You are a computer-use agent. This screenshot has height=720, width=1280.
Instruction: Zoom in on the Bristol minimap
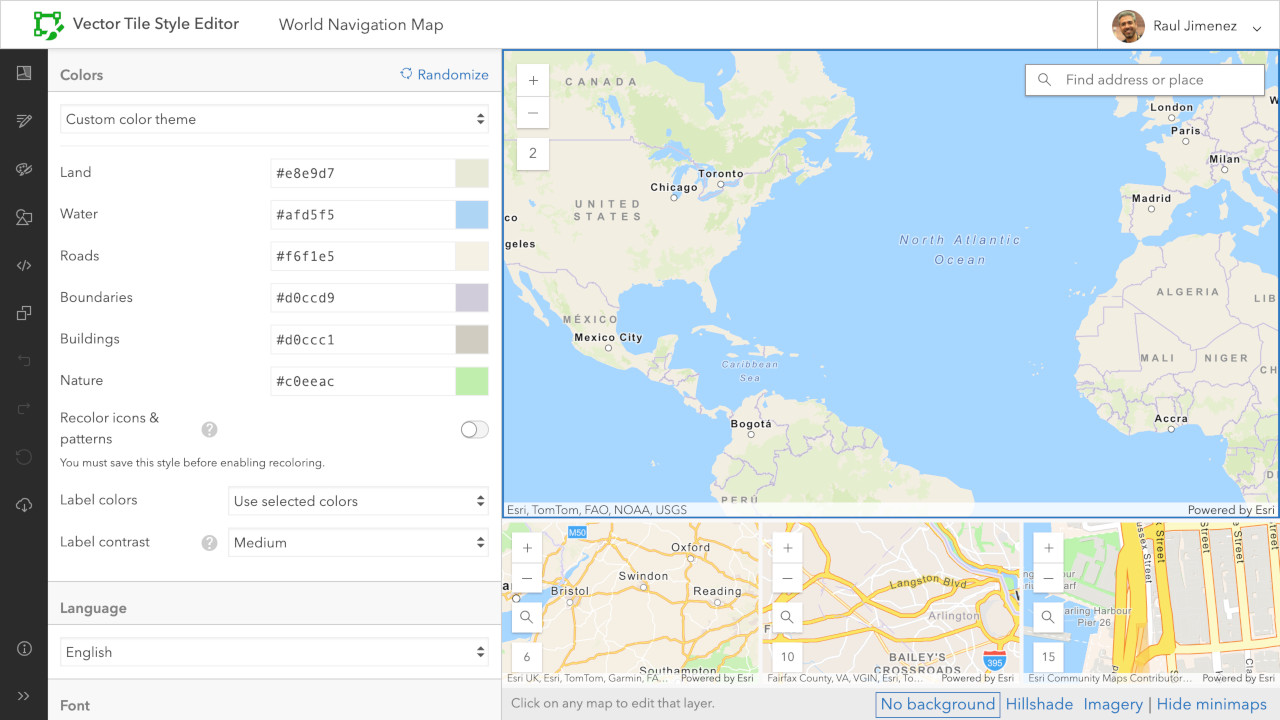[526, 548]
